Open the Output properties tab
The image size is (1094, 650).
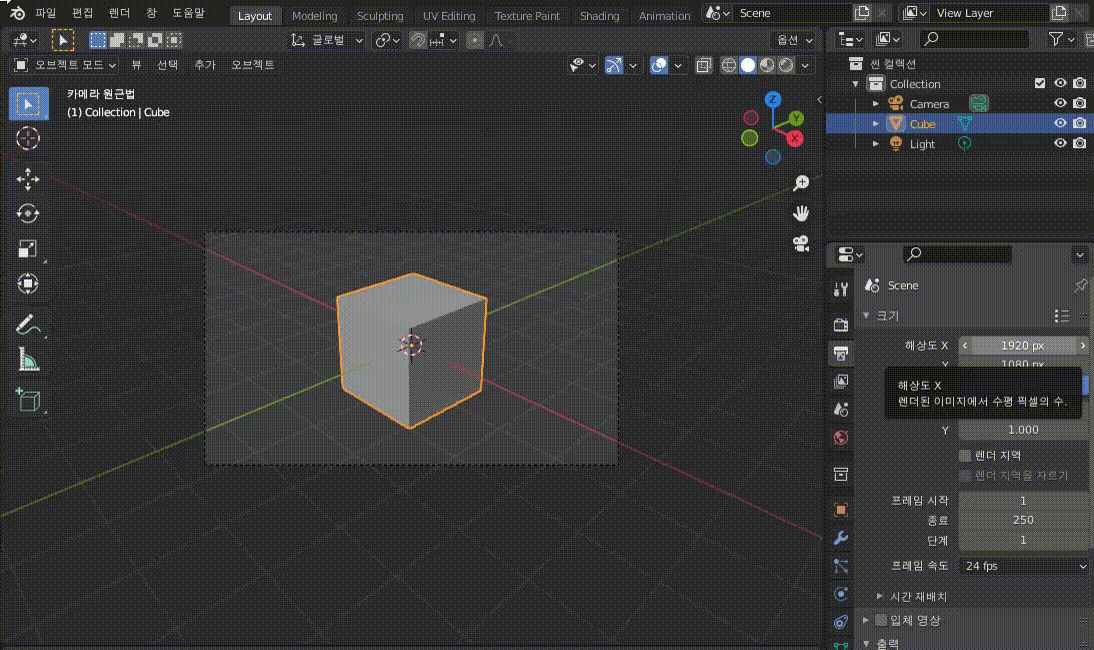(x=841, y=353)
